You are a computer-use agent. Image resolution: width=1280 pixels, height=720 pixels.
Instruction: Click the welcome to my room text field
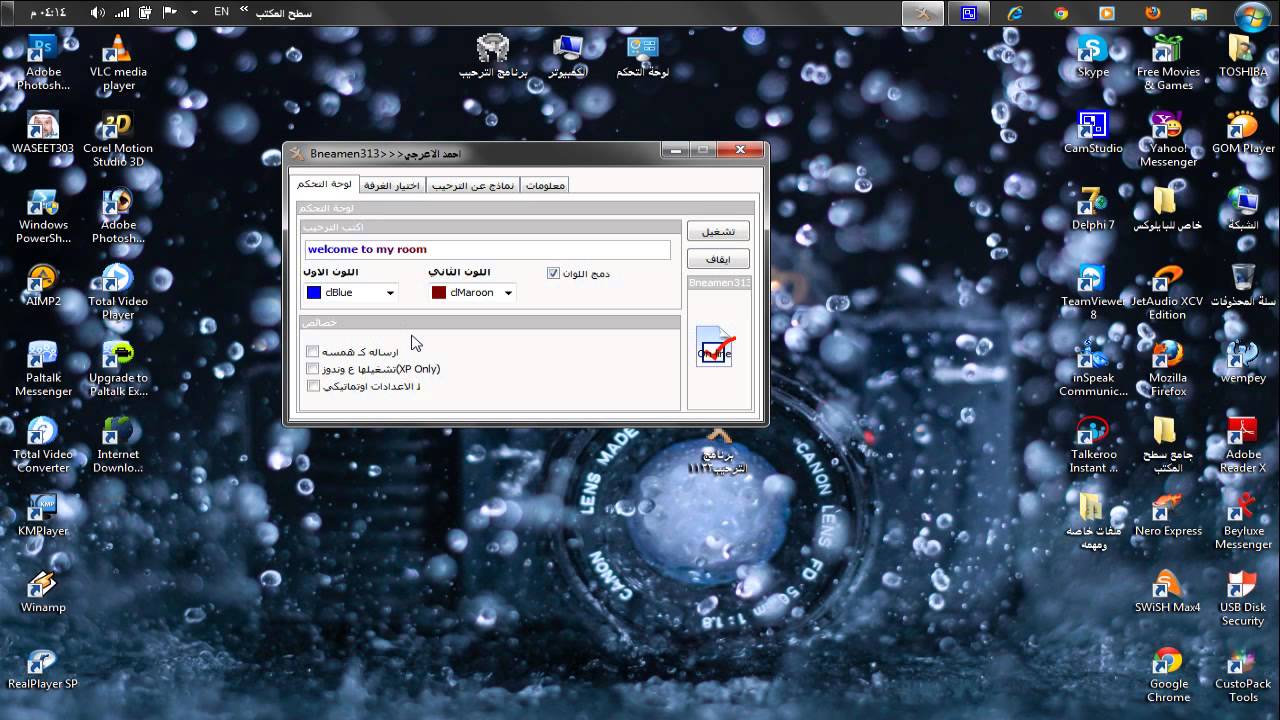[488, 250]
